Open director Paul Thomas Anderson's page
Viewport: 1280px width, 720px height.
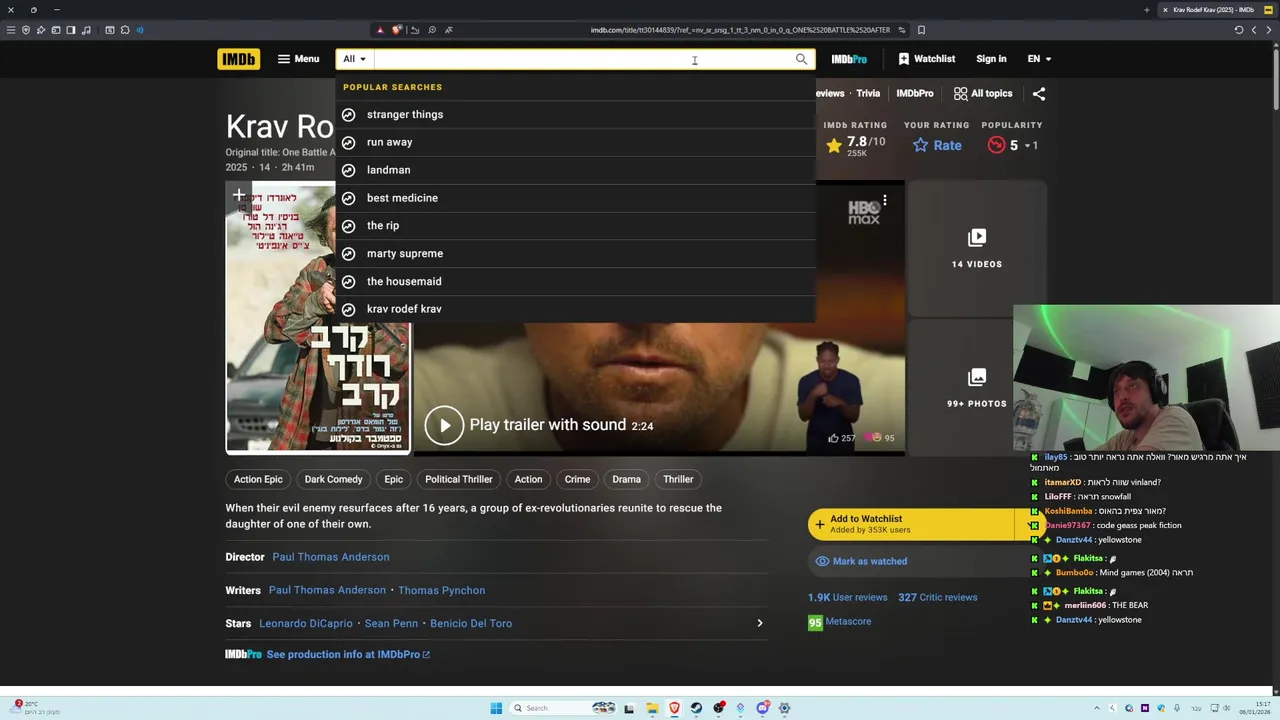click(x=331, y=557)
